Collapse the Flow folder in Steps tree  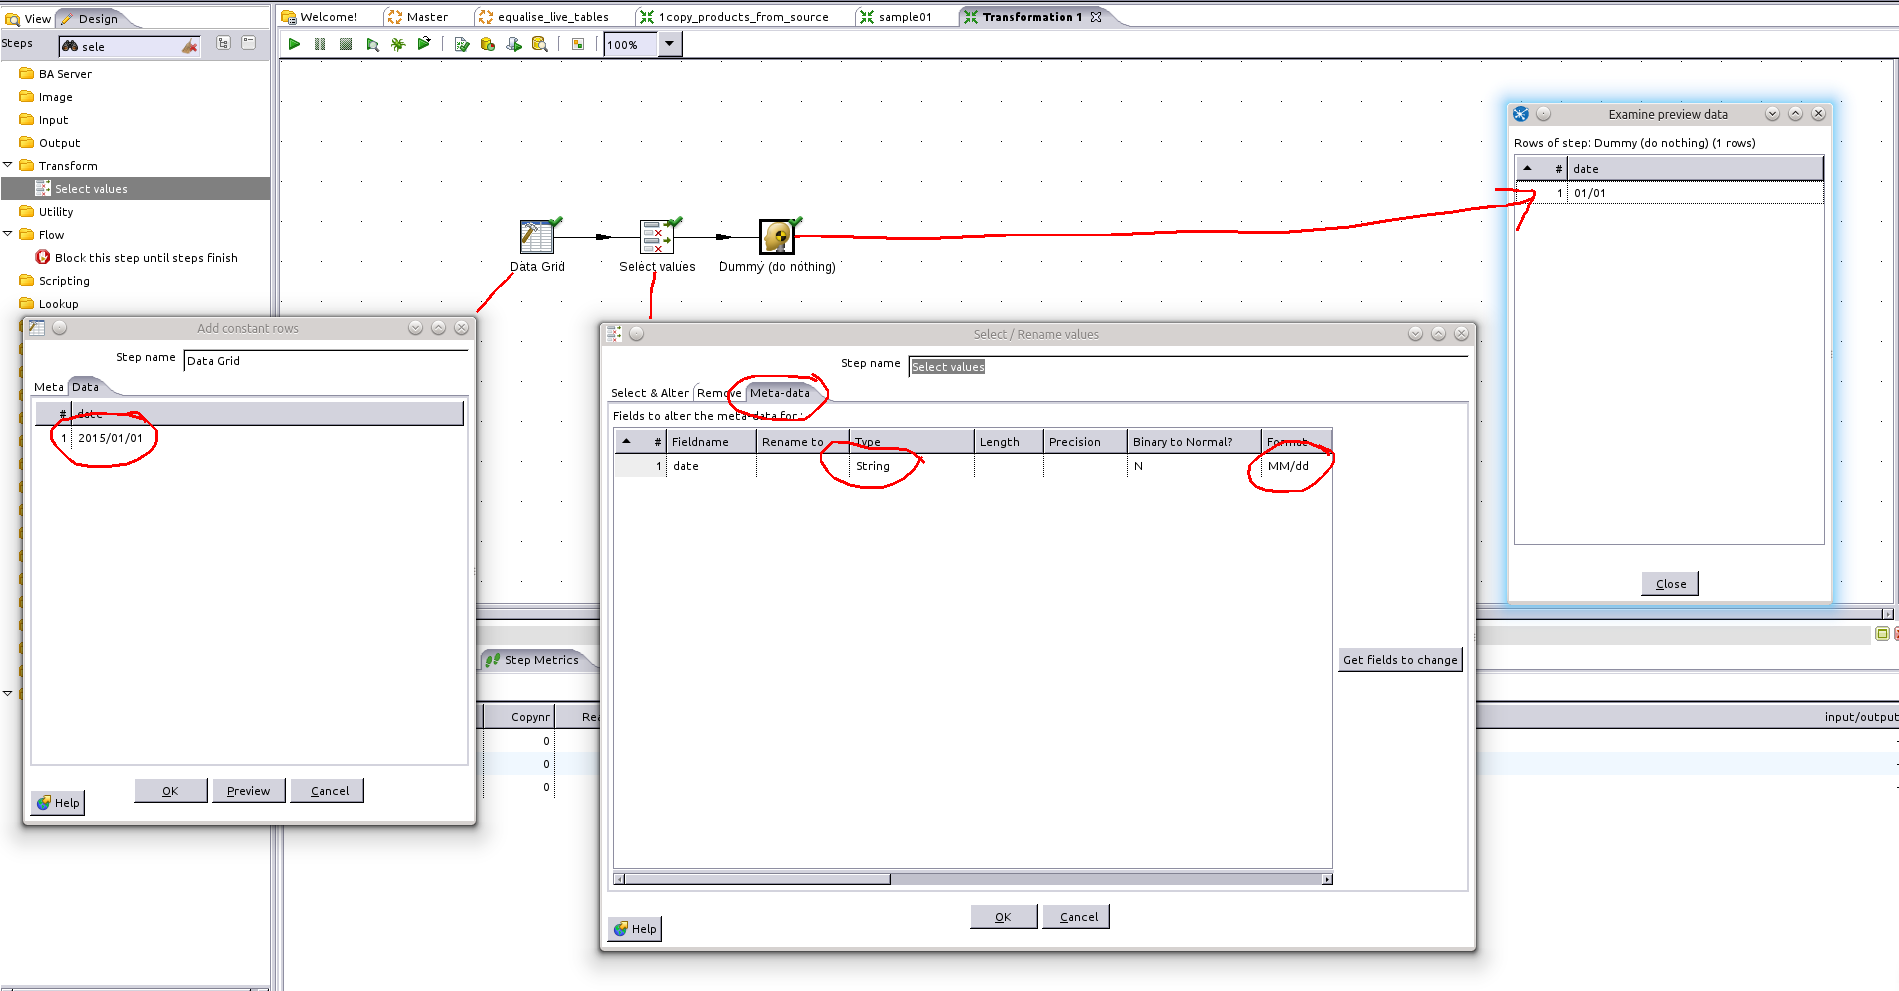[x=8, y=234]
